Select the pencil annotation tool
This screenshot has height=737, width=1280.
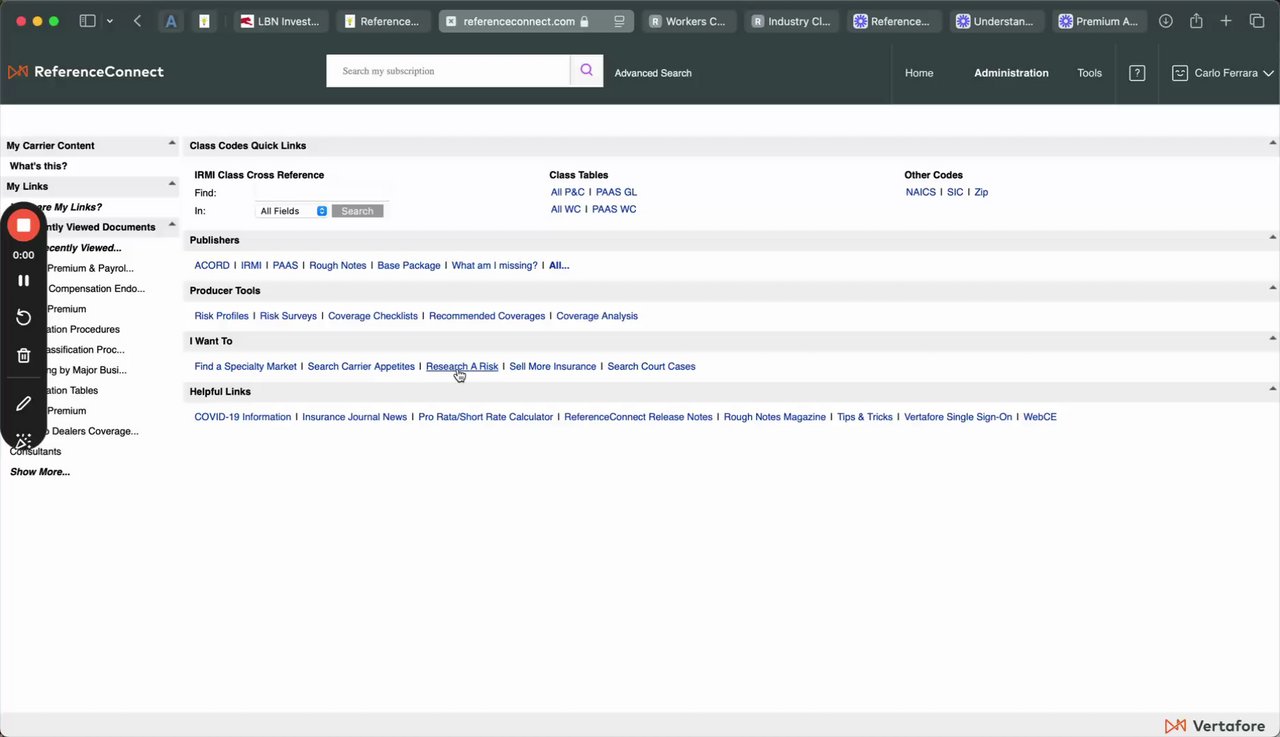pos(23,404)
